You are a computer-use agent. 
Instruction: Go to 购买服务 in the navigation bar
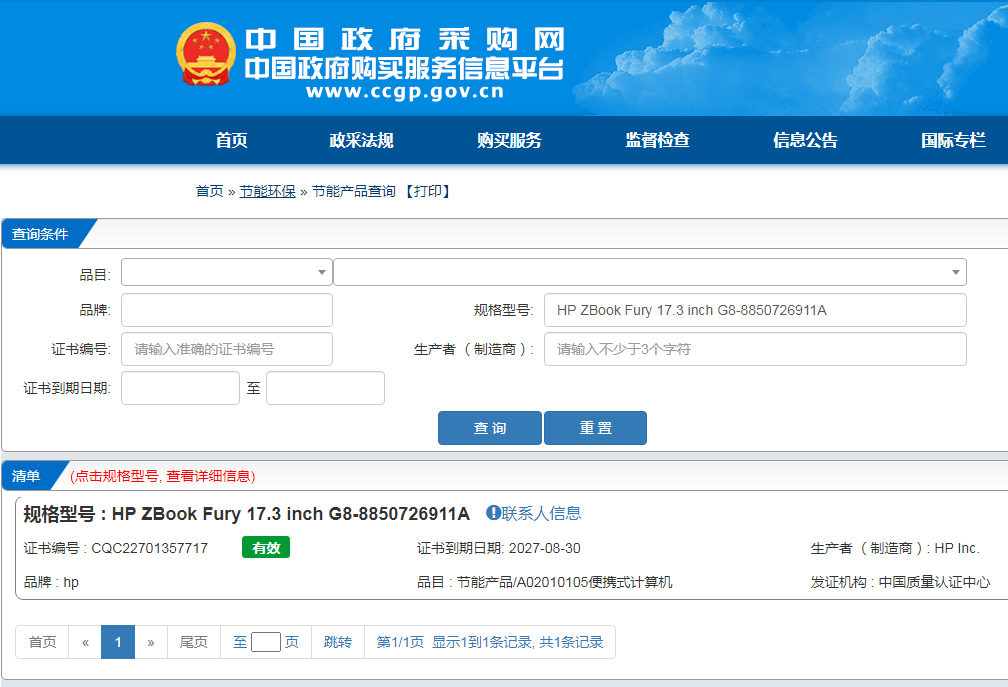509,140
